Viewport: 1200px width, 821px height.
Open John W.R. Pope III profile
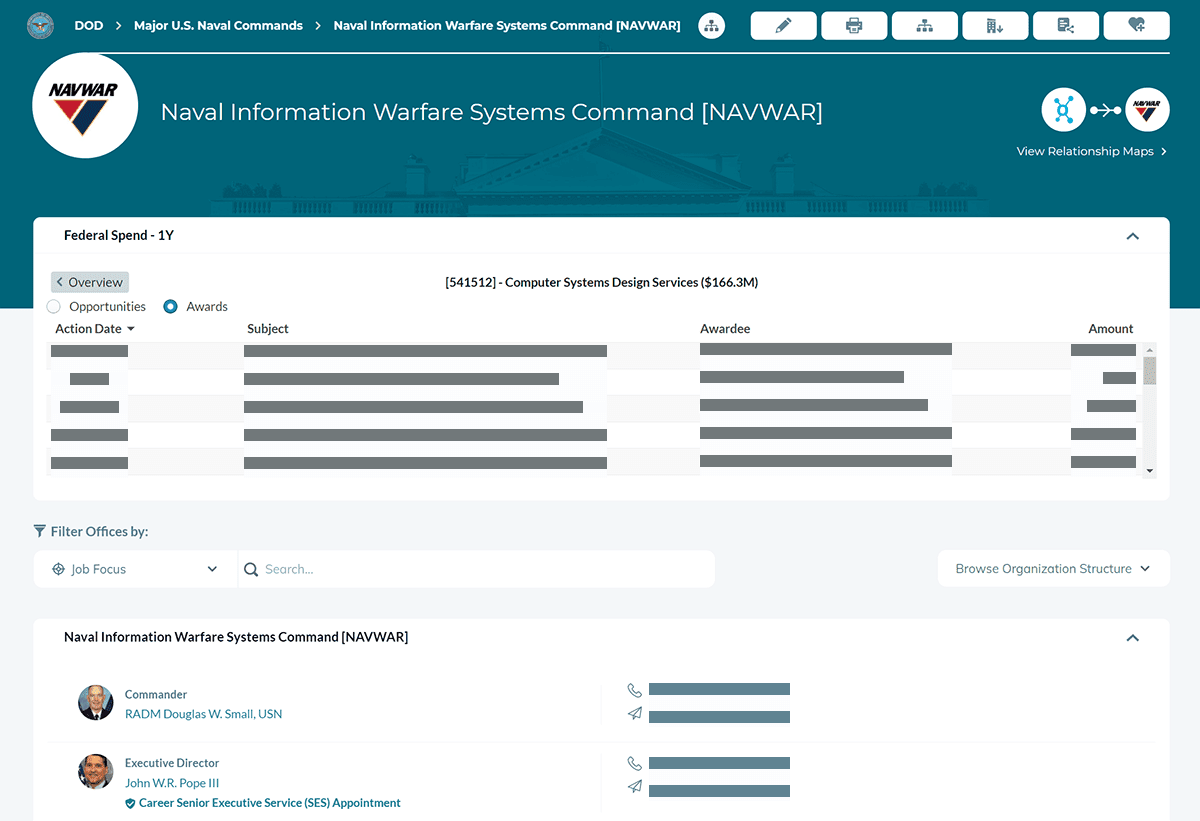click(x=172, y=783)
